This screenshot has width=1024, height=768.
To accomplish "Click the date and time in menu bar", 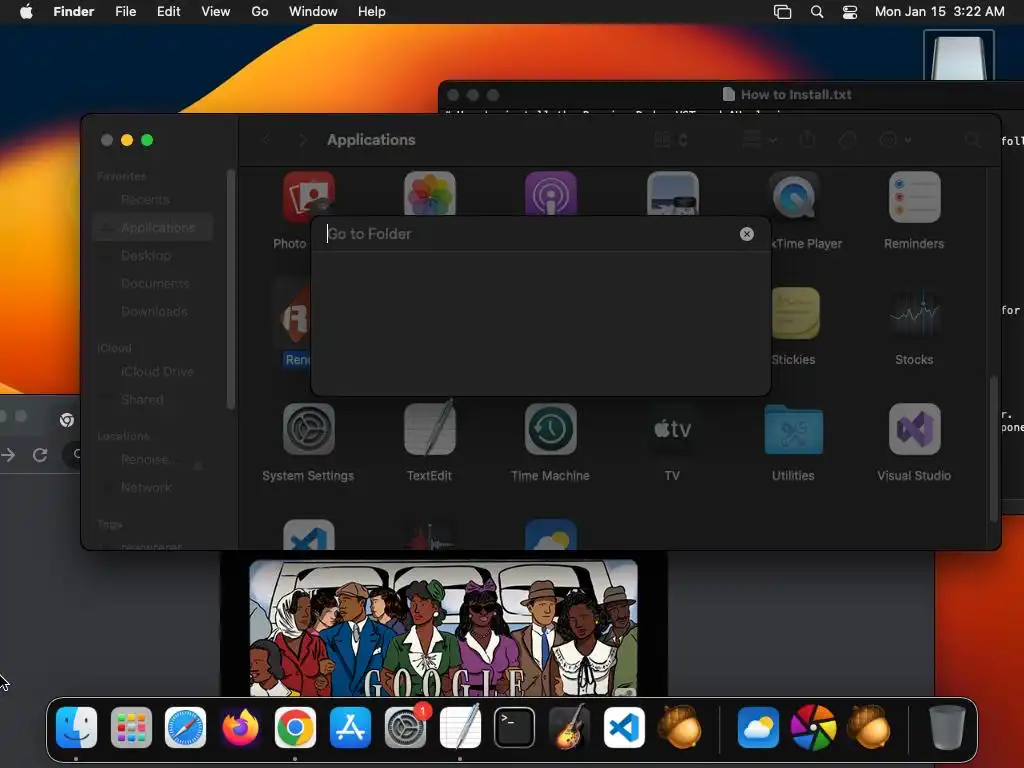I will 940,12.
